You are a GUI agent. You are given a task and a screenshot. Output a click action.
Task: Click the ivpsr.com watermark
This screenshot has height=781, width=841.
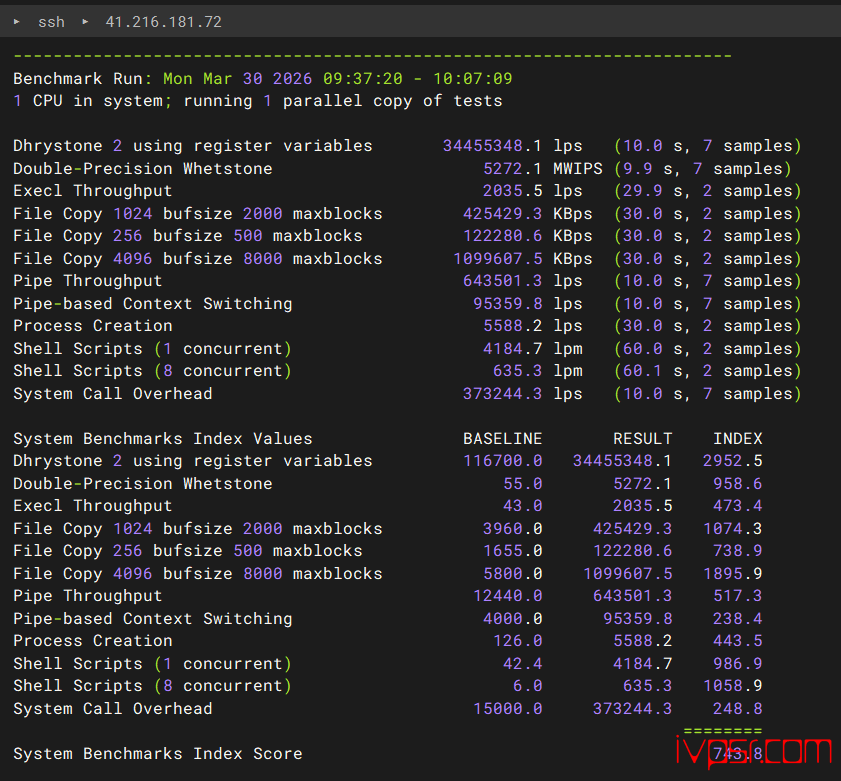751,752
